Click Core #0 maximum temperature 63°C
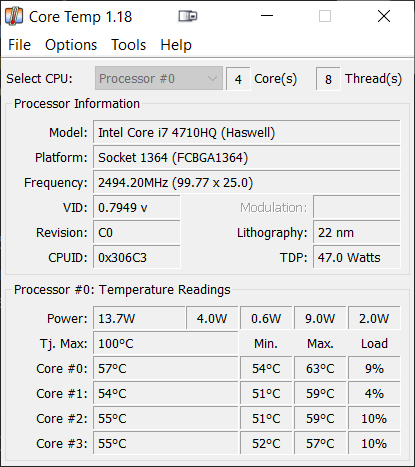Image resolution: width=415 pixels, height=467 pixels. pos(320,368)
